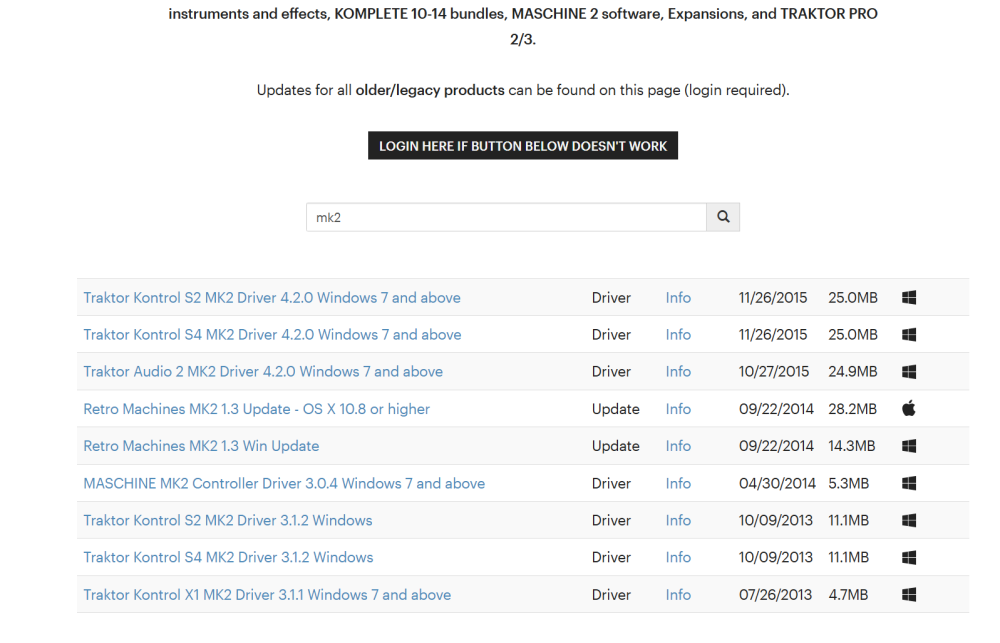Click the 4.7MB file size value
1000x643 pixels.
pos(848,595)
